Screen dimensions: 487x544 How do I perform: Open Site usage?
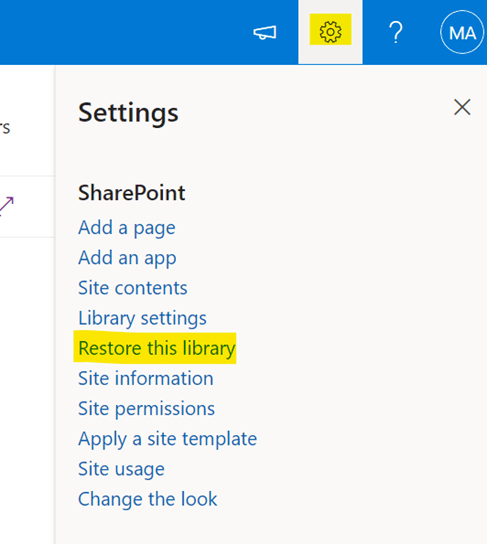[x=121, y=469]
